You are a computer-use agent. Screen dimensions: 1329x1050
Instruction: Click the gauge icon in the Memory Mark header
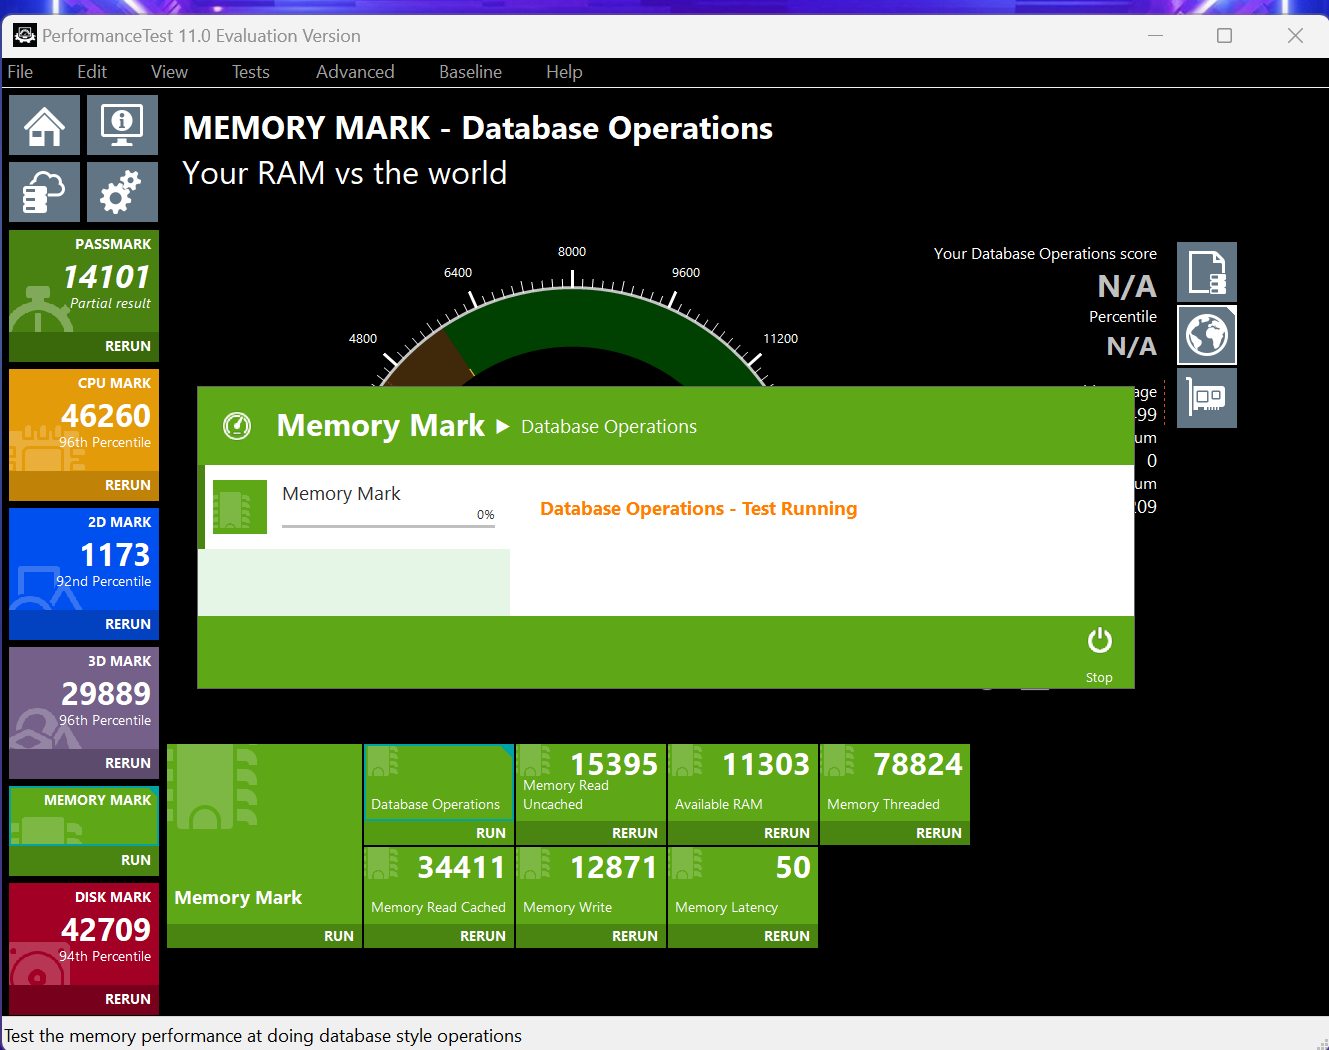coord(237,426)
